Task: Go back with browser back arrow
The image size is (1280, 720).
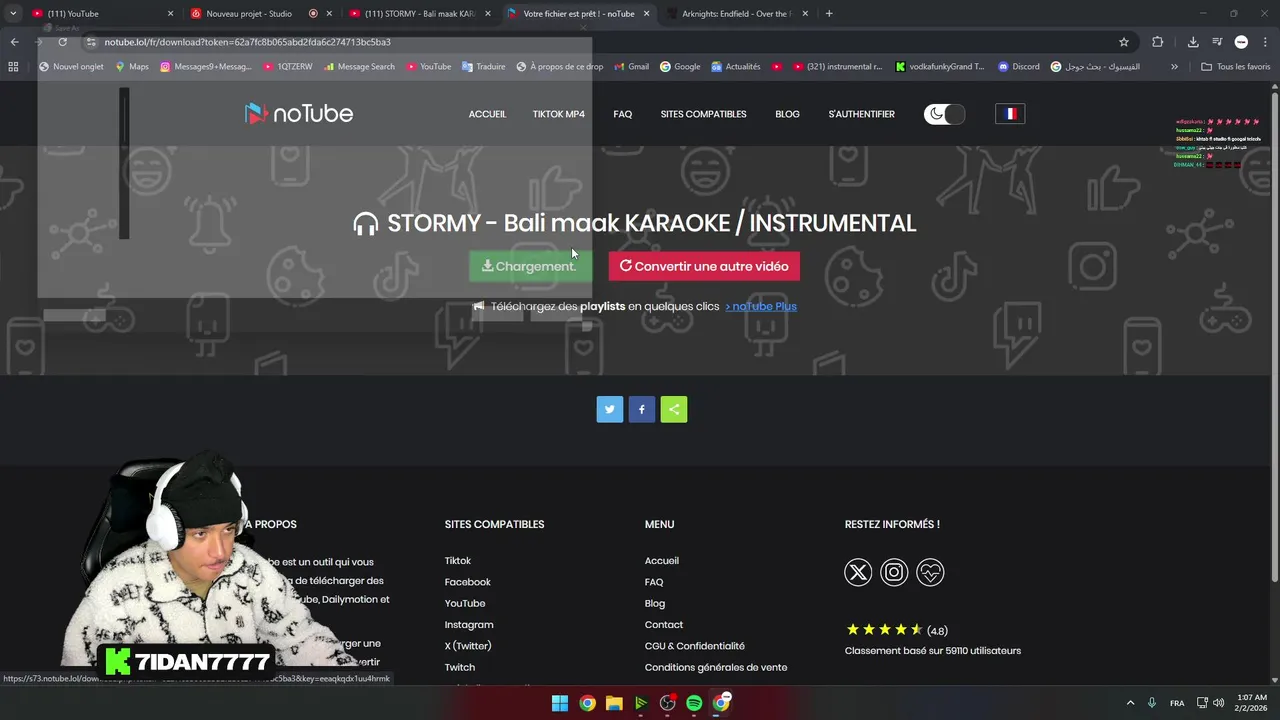Action: pos(14,42)
